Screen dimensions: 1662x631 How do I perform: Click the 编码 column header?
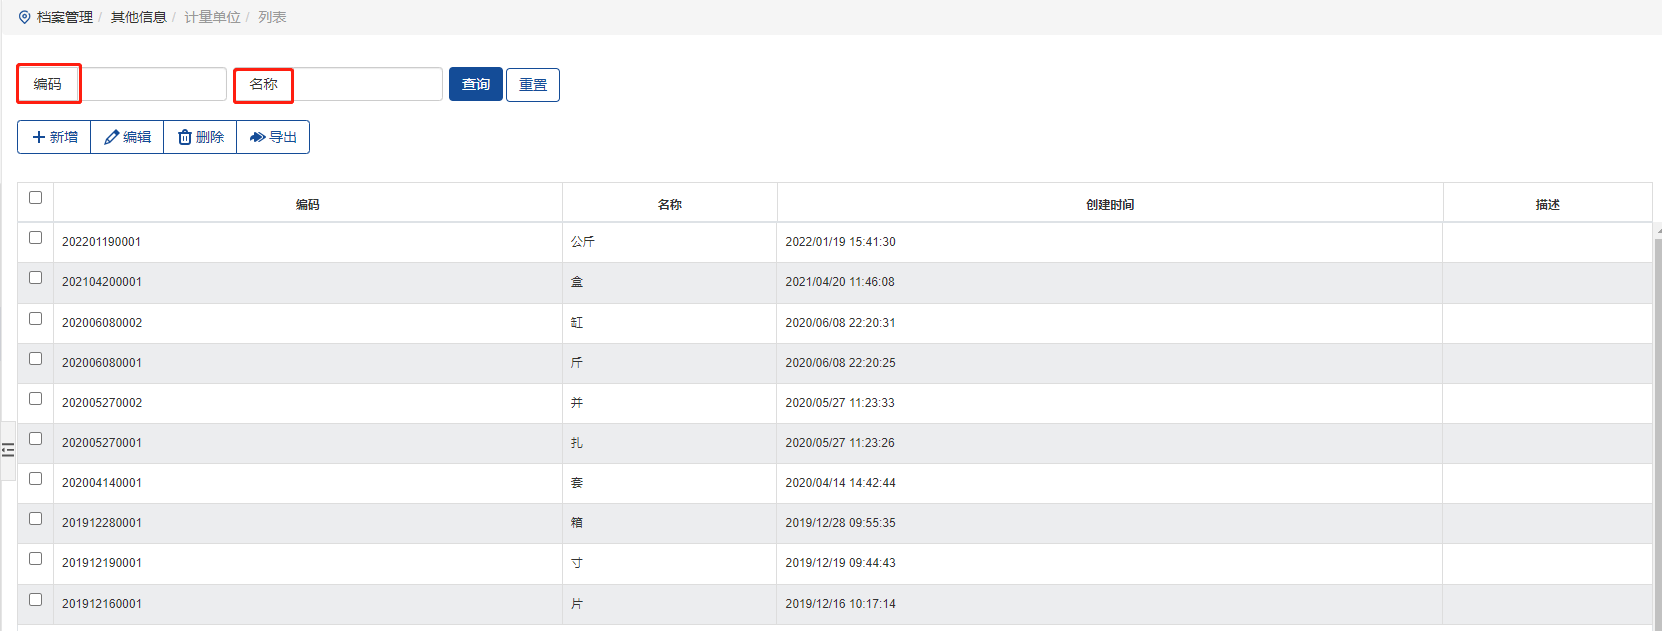pyautogui.click(x=308, y=204)
